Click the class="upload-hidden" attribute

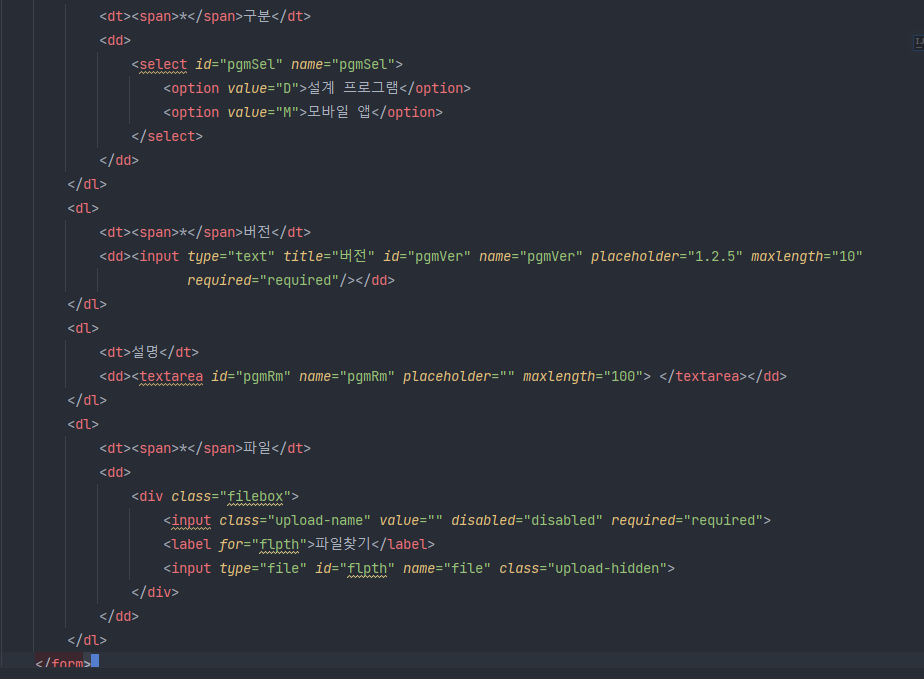(583, 569)
